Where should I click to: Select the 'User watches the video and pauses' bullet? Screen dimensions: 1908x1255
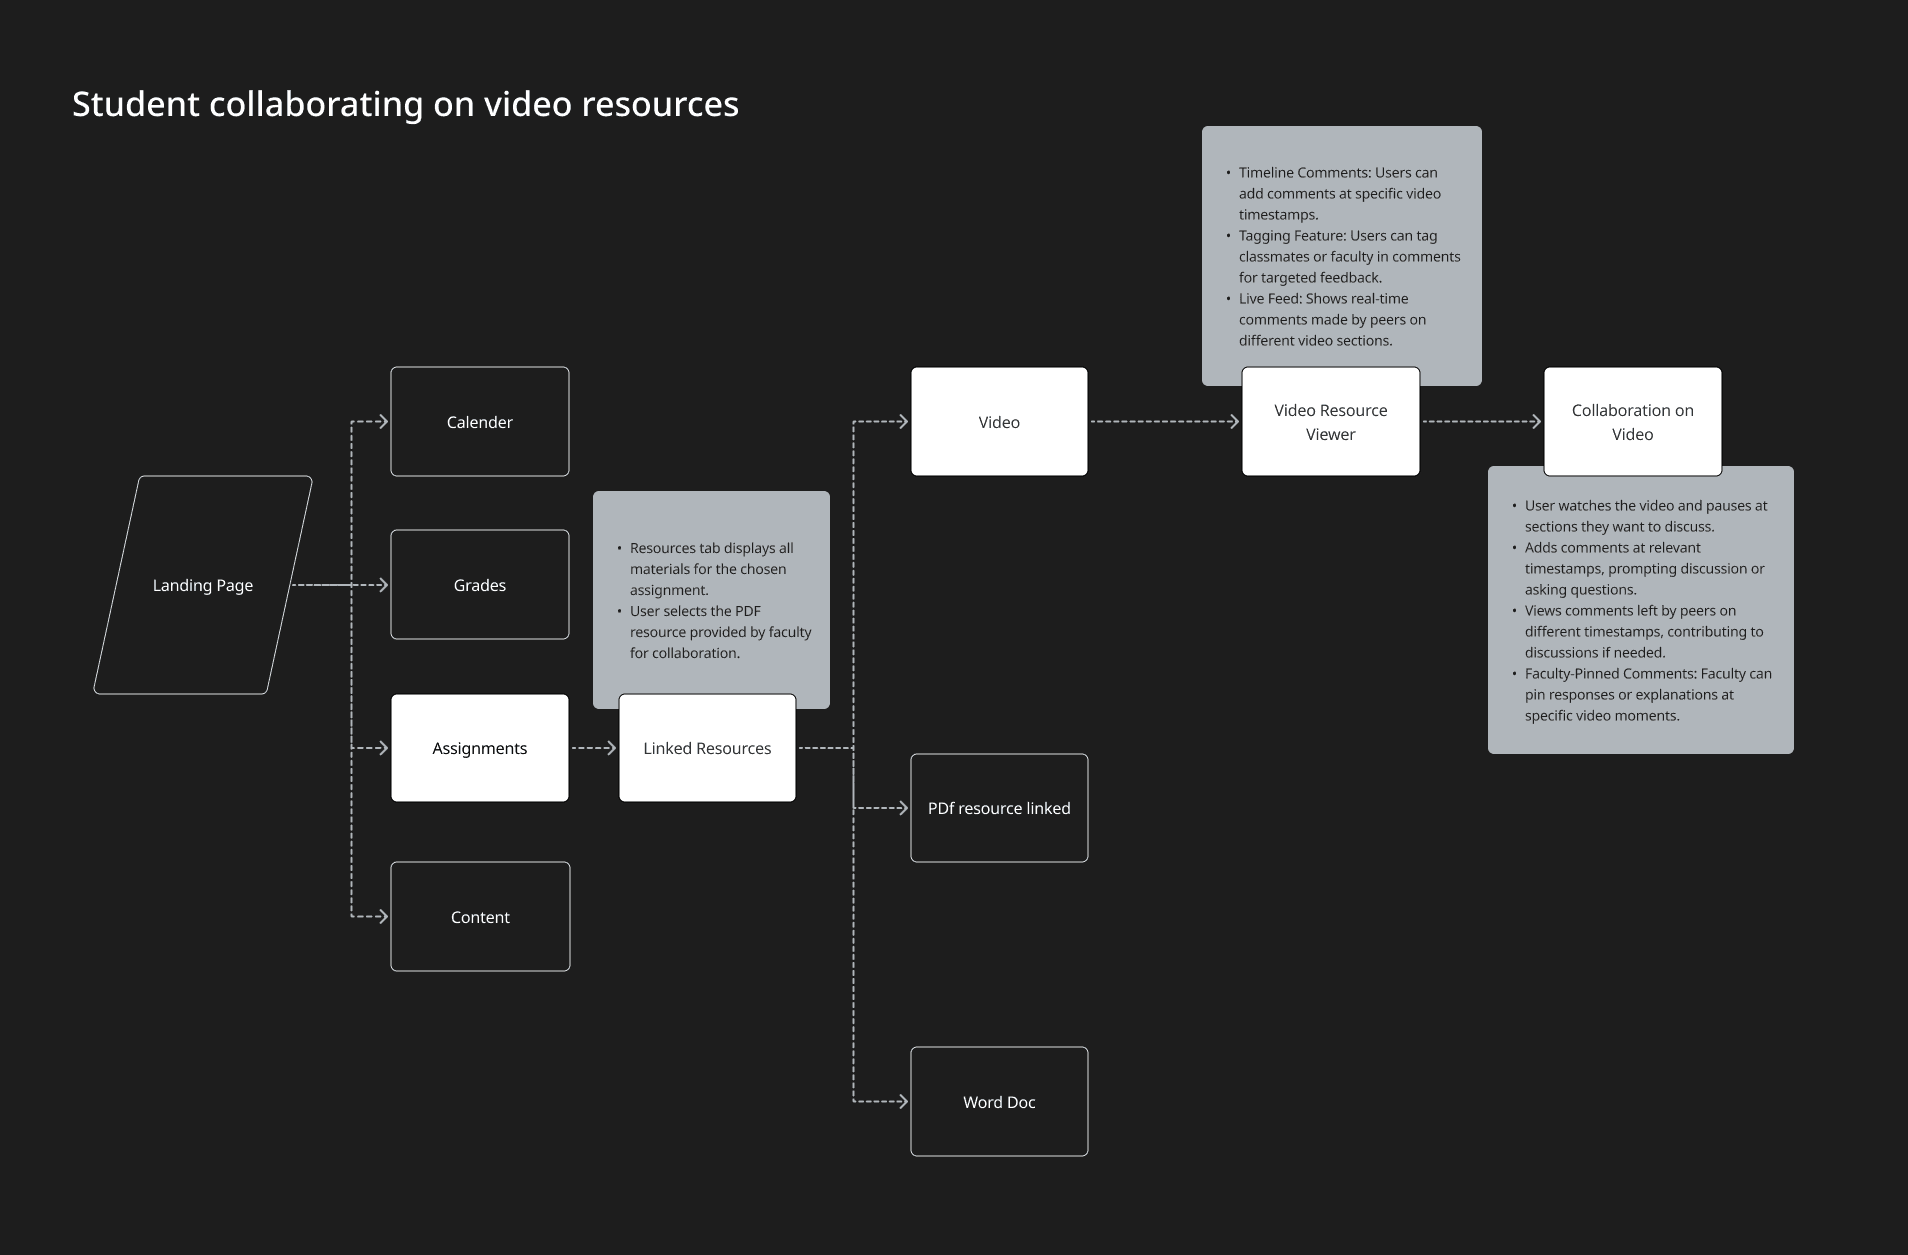tap(1645, 516)
